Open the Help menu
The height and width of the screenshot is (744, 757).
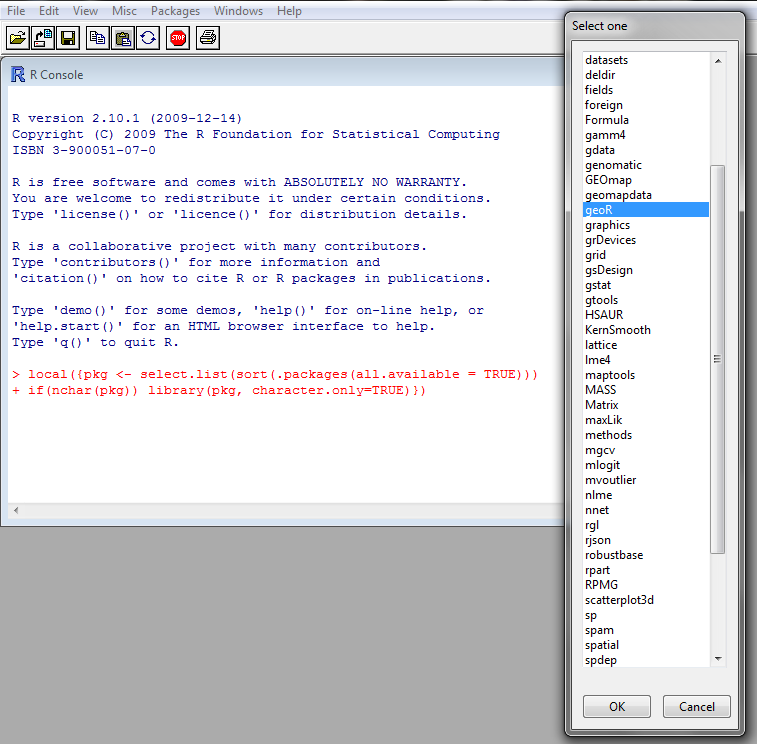289,11
